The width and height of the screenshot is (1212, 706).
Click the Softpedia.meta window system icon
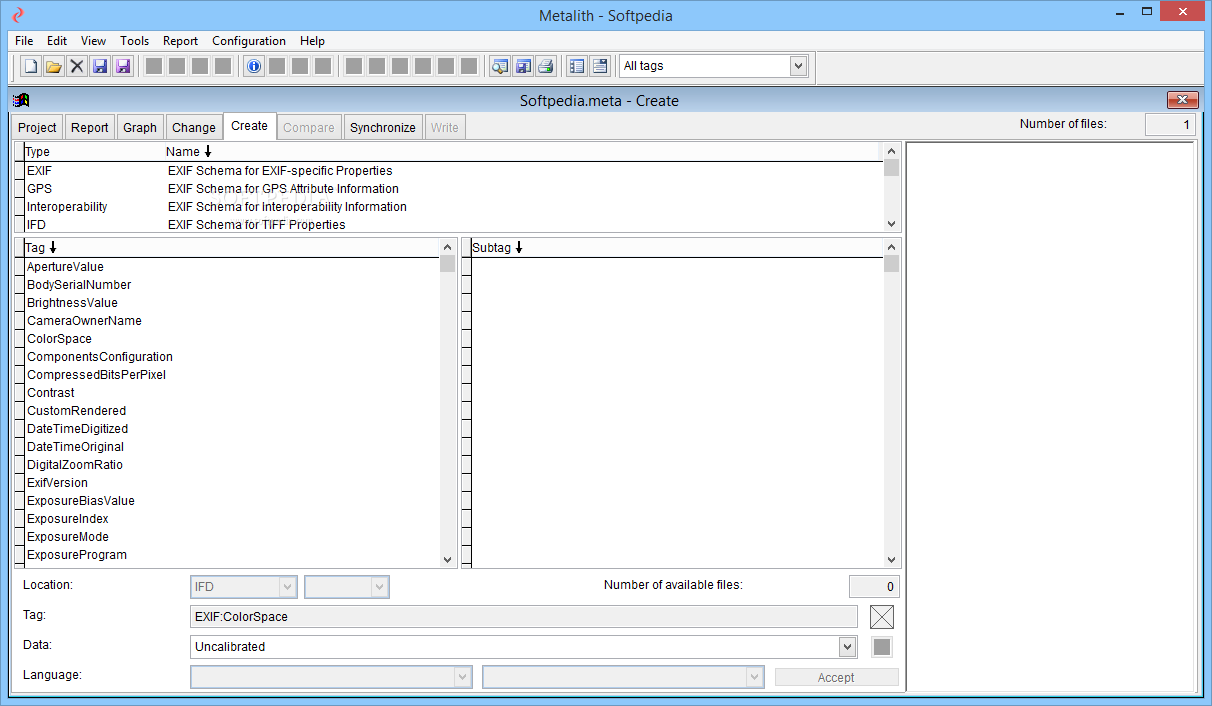click(x=21, y=100)
